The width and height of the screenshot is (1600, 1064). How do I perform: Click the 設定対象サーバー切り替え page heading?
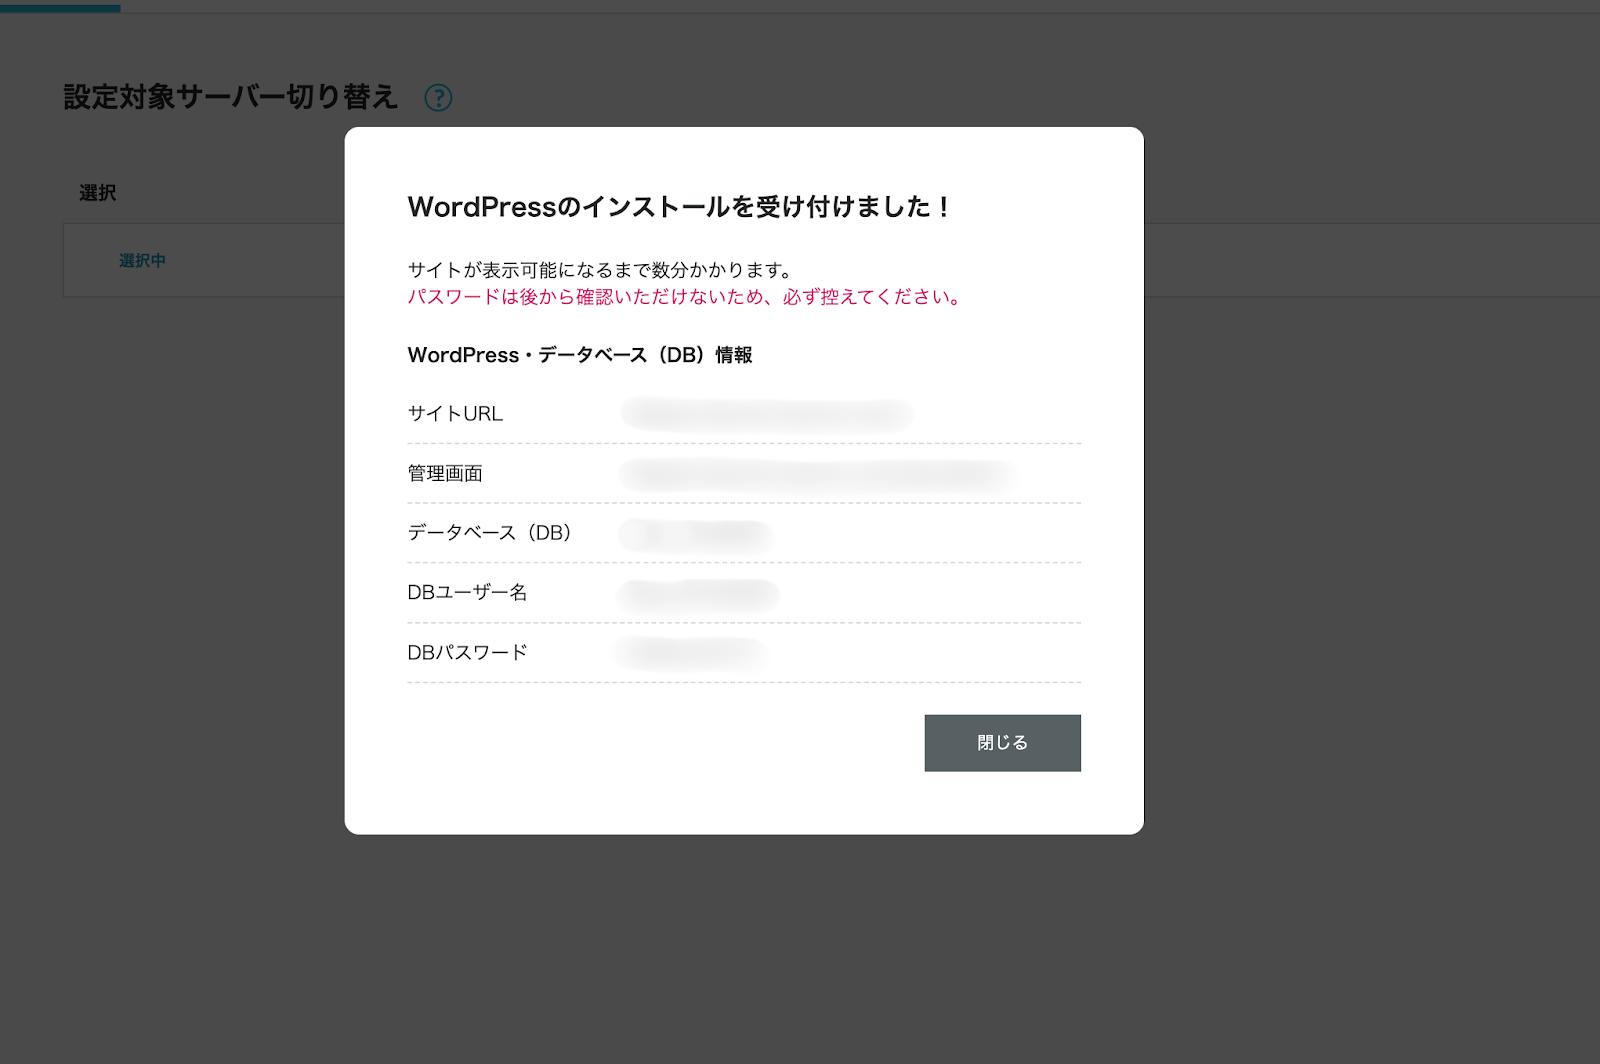(x=231, y=97)
